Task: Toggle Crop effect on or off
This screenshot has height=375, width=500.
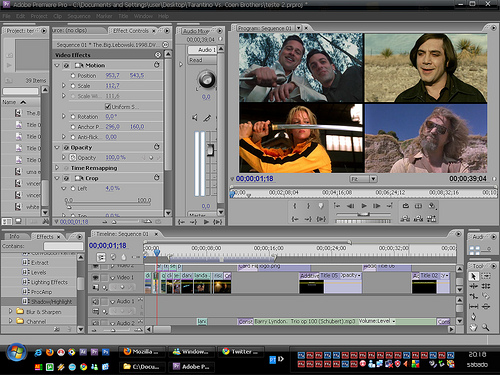Action: pyautogui.click(x=66, y=178)
